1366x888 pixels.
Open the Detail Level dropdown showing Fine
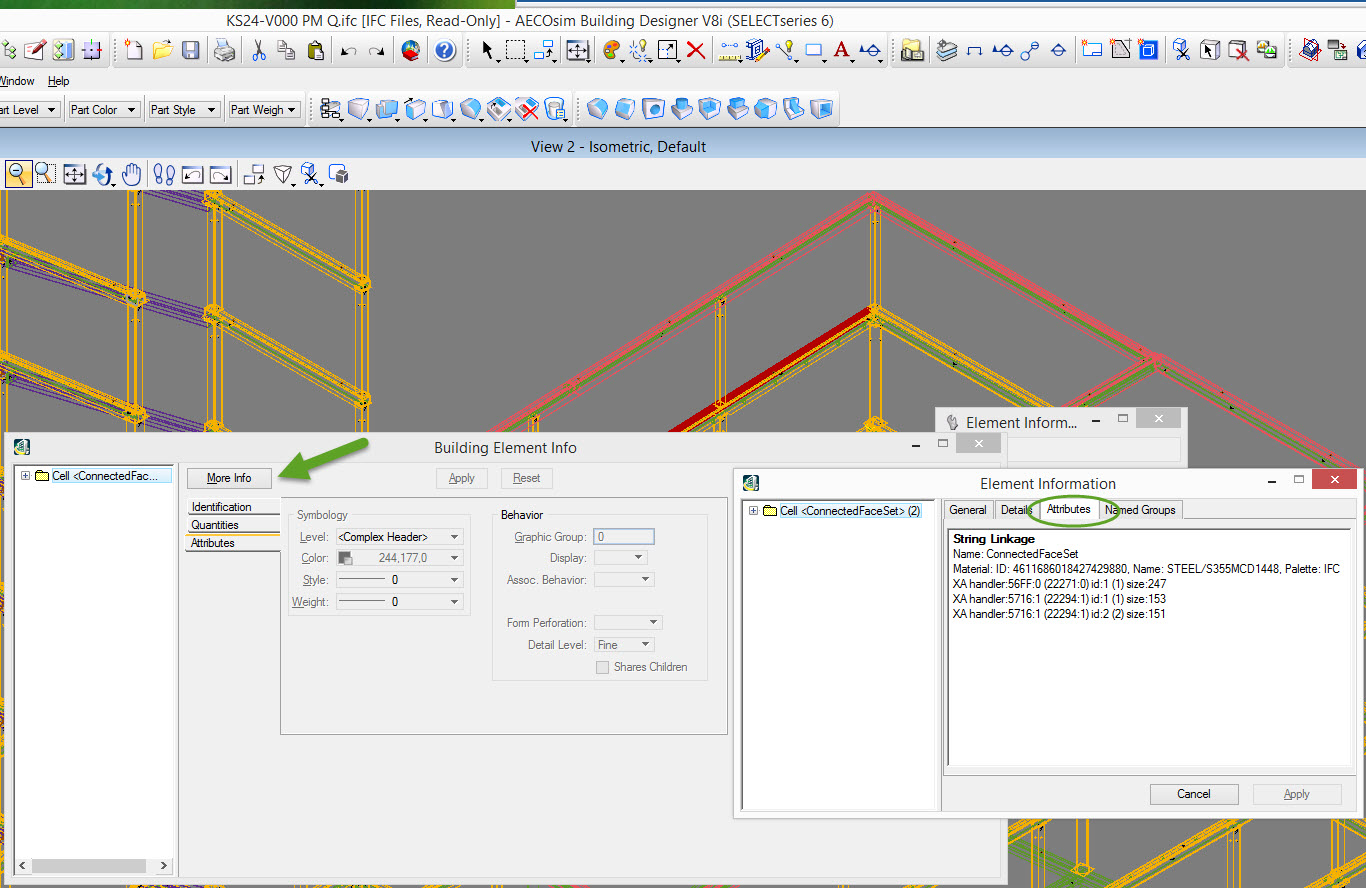click(624, 645)
